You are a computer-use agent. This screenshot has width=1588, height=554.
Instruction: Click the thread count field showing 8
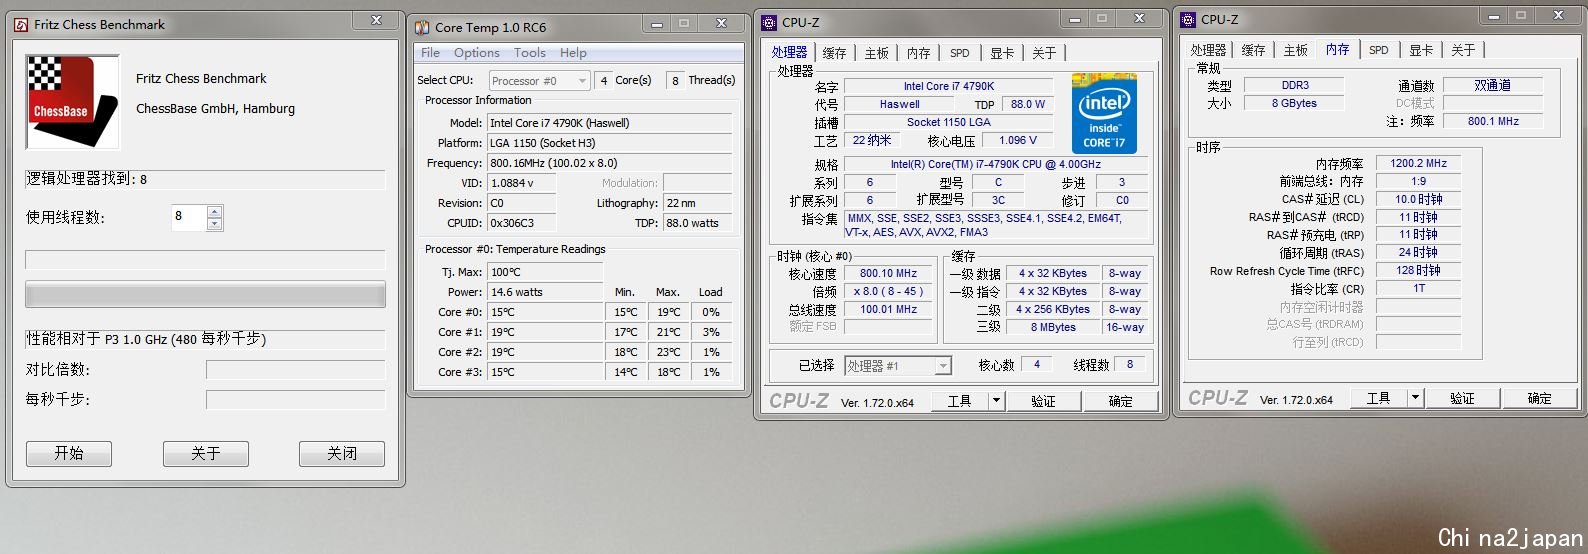pyautogui.click(x=189, y=217)
